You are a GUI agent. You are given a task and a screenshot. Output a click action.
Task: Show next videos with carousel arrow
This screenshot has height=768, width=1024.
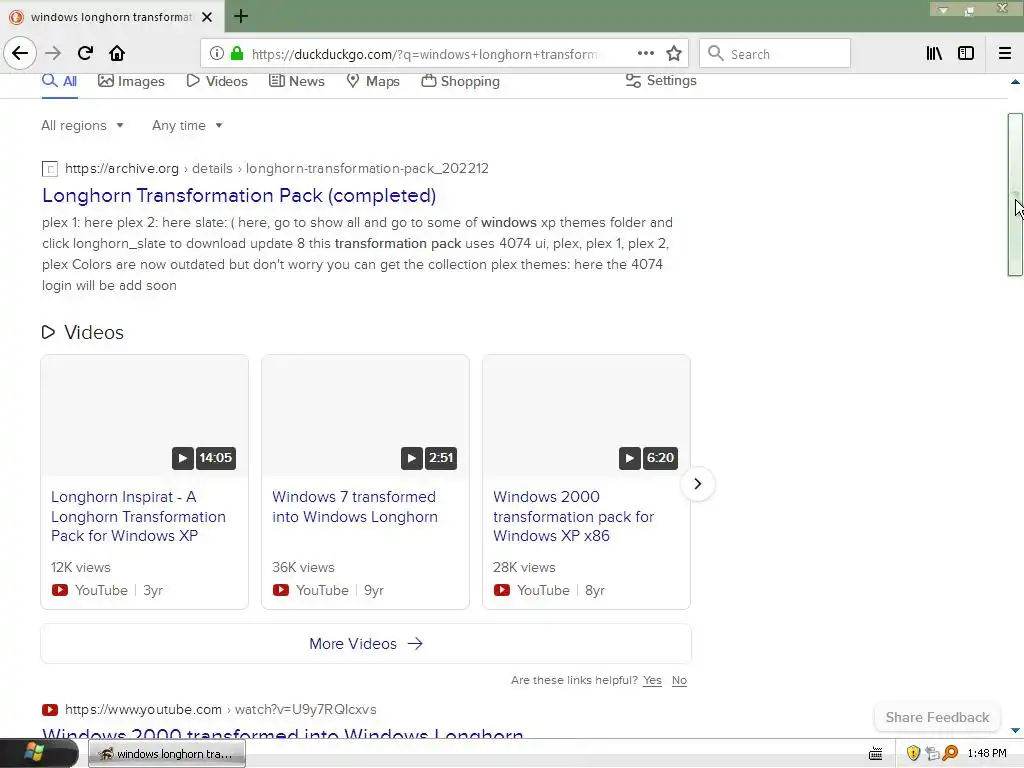pos(697,484)
